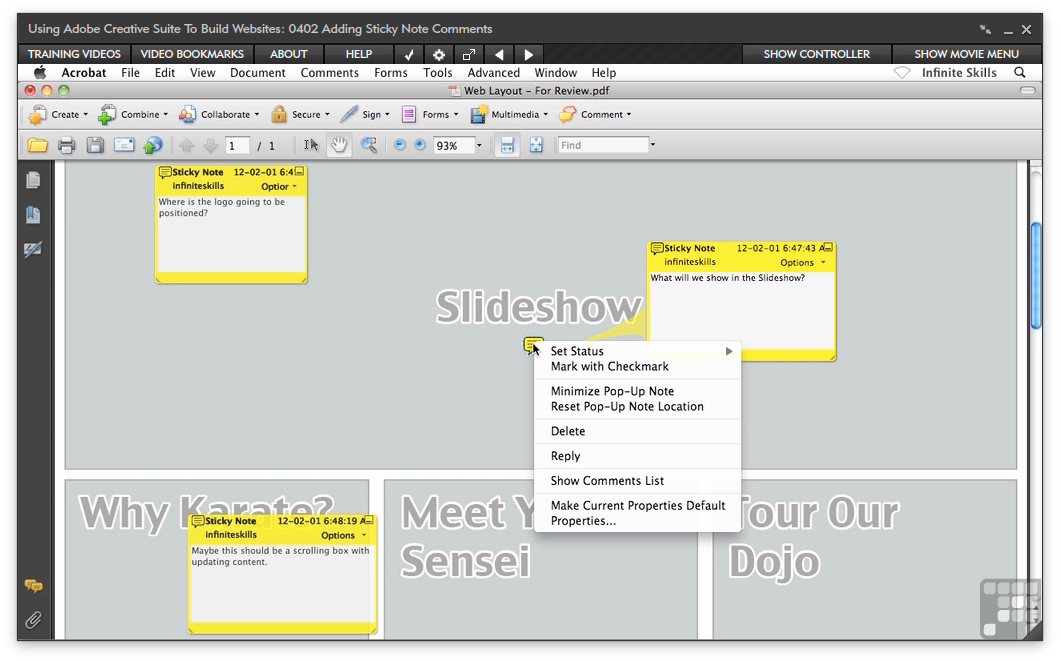Click the fit one full page icon
Screen dimensions: 1060x662
click(x=536, y=145)
